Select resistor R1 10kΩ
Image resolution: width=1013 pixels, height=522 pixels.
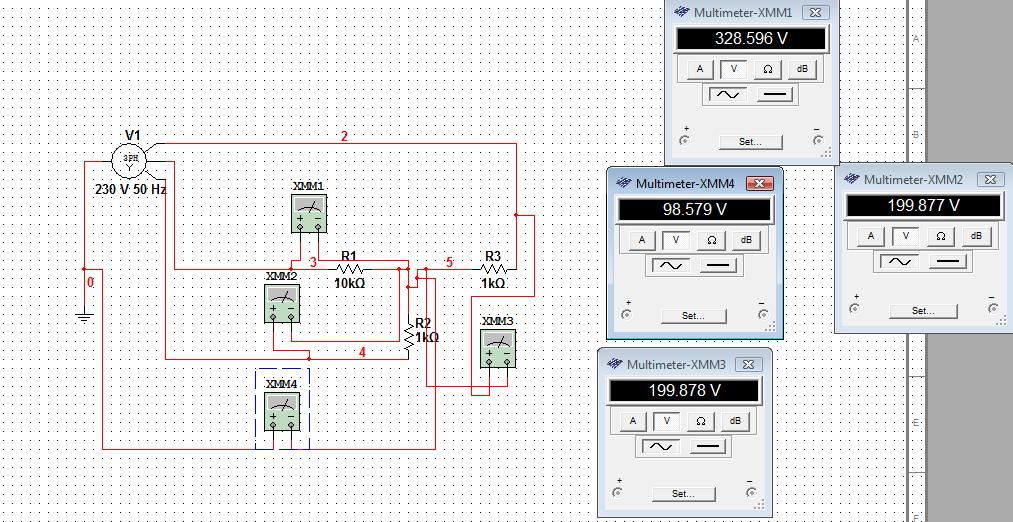coord(348,269)
